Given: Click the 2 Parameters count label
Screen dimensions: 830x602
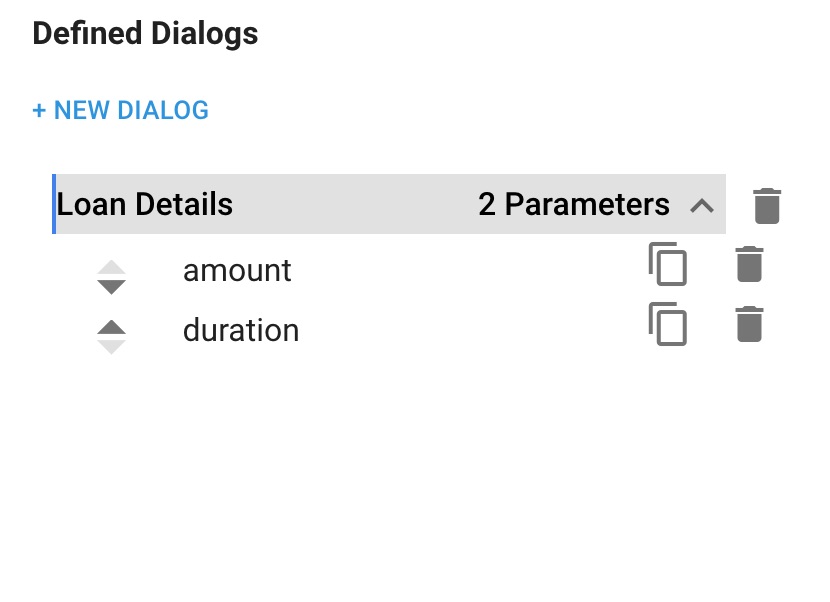Looking at the screenshot, I should click(574, 204).
